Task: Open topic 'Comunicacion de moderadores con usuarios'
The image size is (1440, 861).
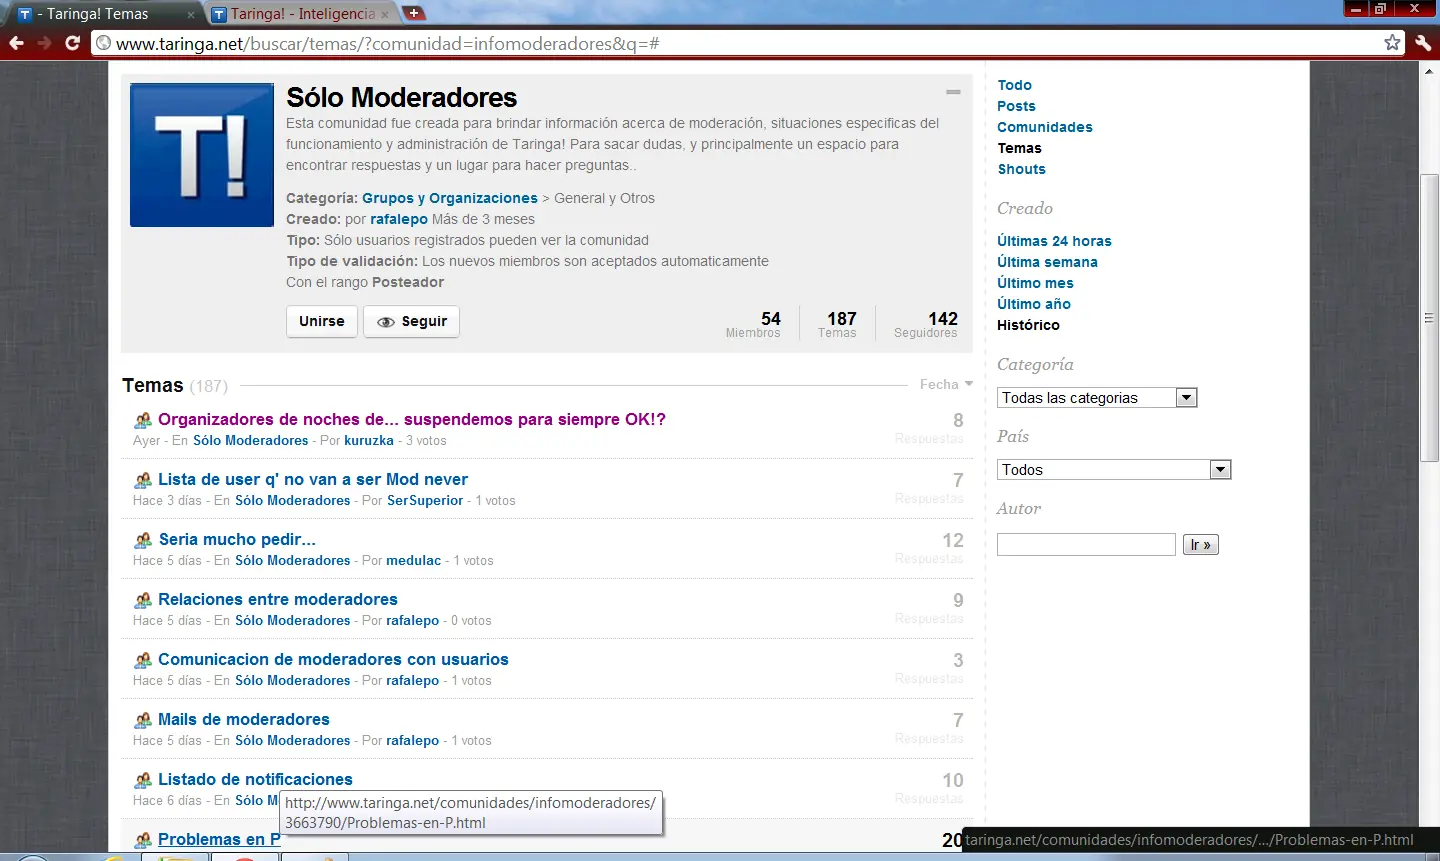Action: (333, 659)
